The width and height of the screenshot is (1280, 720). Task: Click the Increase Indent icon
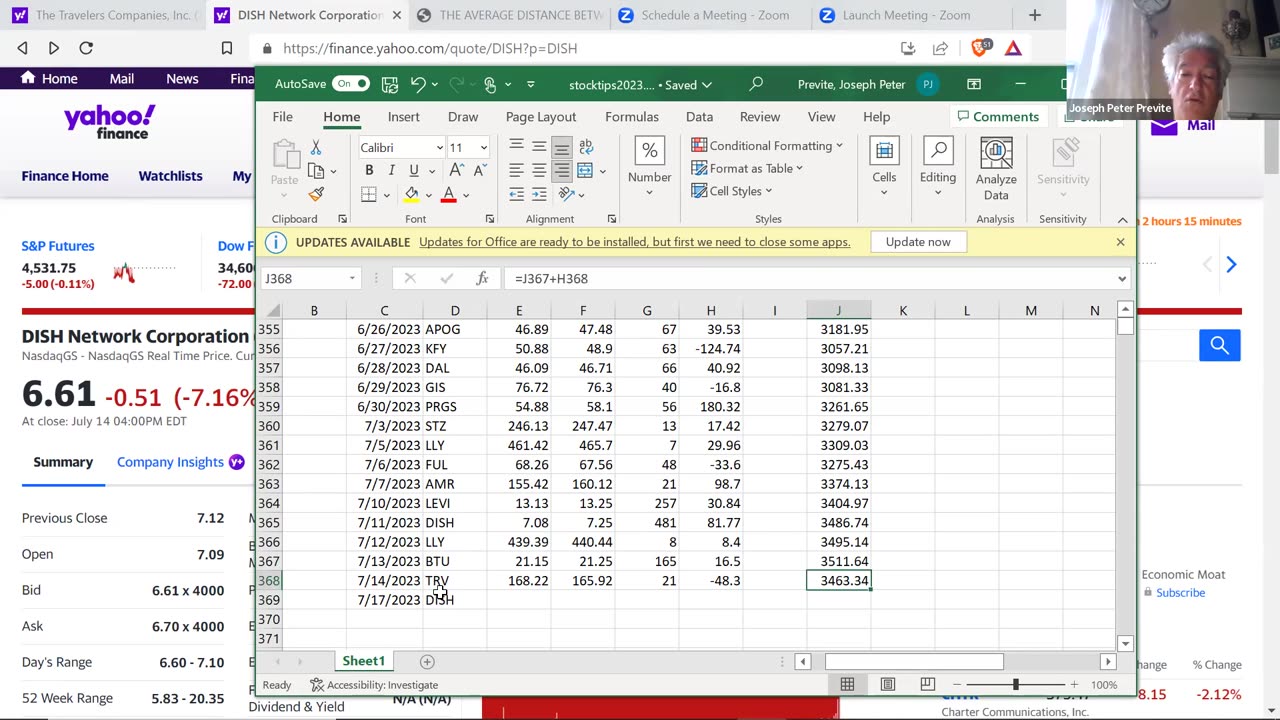(x=539, y=195)
